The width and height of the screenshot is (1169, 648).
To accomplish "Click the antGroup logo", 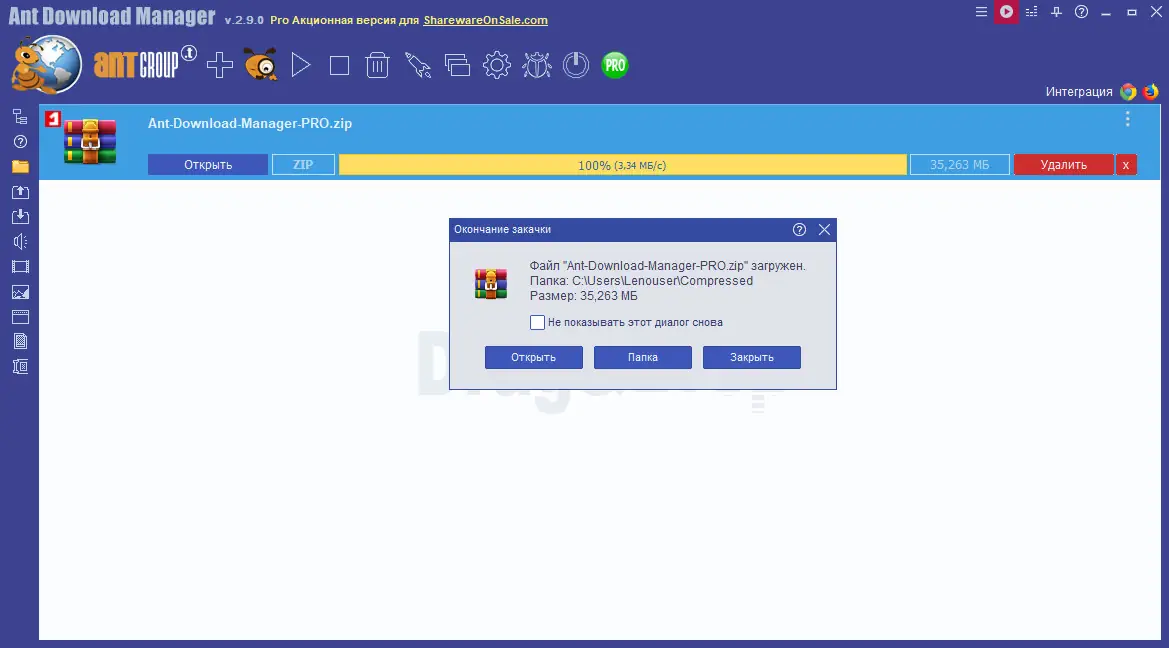I will click(x=144, y=63).
